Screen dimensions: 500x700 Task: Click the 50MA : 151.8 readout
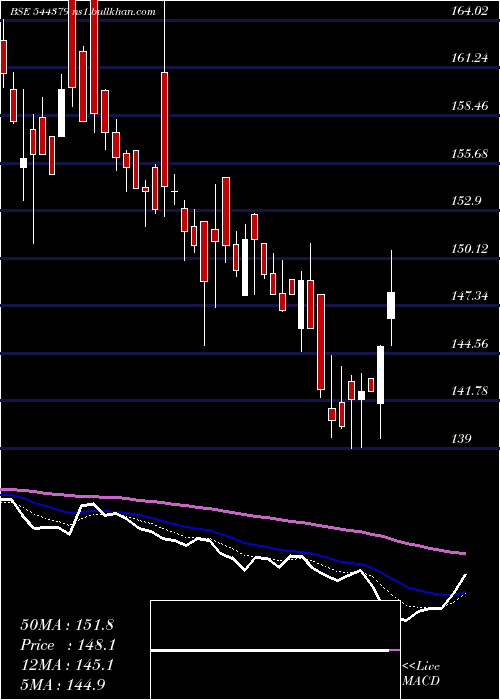click(x=65, y=624)
